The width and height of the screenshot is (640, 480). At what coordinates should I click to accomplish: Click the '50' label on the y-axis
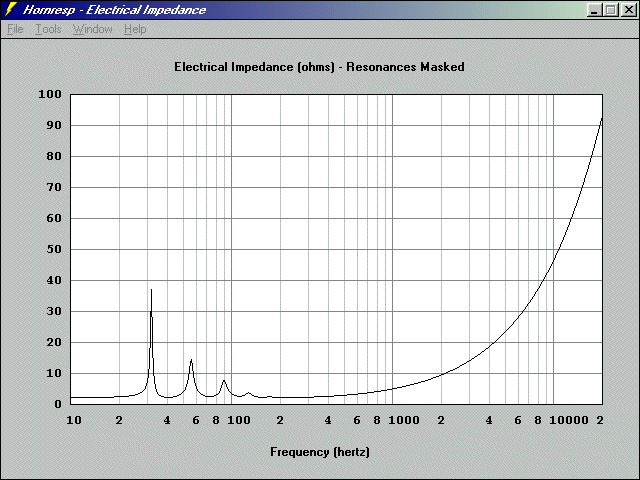[53, 249]
